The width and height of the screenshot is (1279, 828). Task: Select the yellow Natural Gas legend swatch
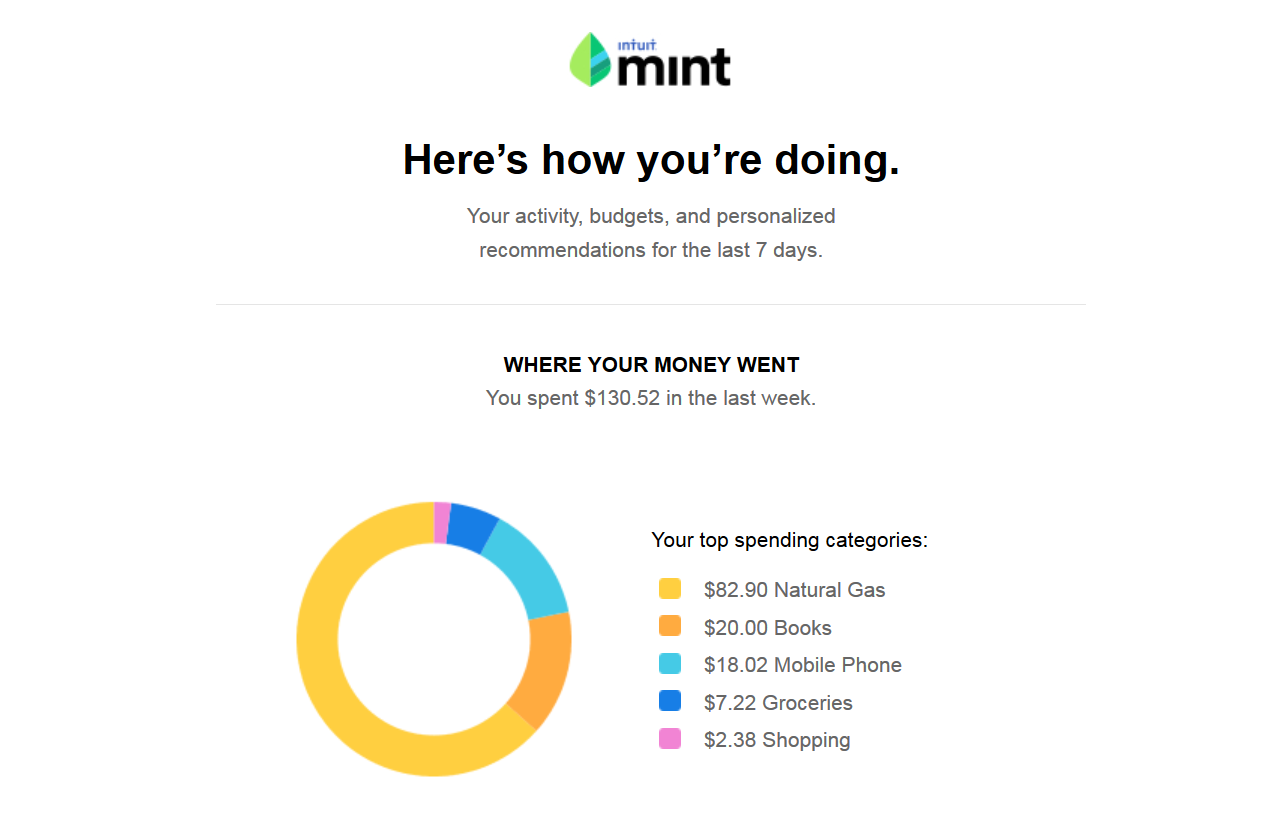pyautogui.click(x=670, y=589)
